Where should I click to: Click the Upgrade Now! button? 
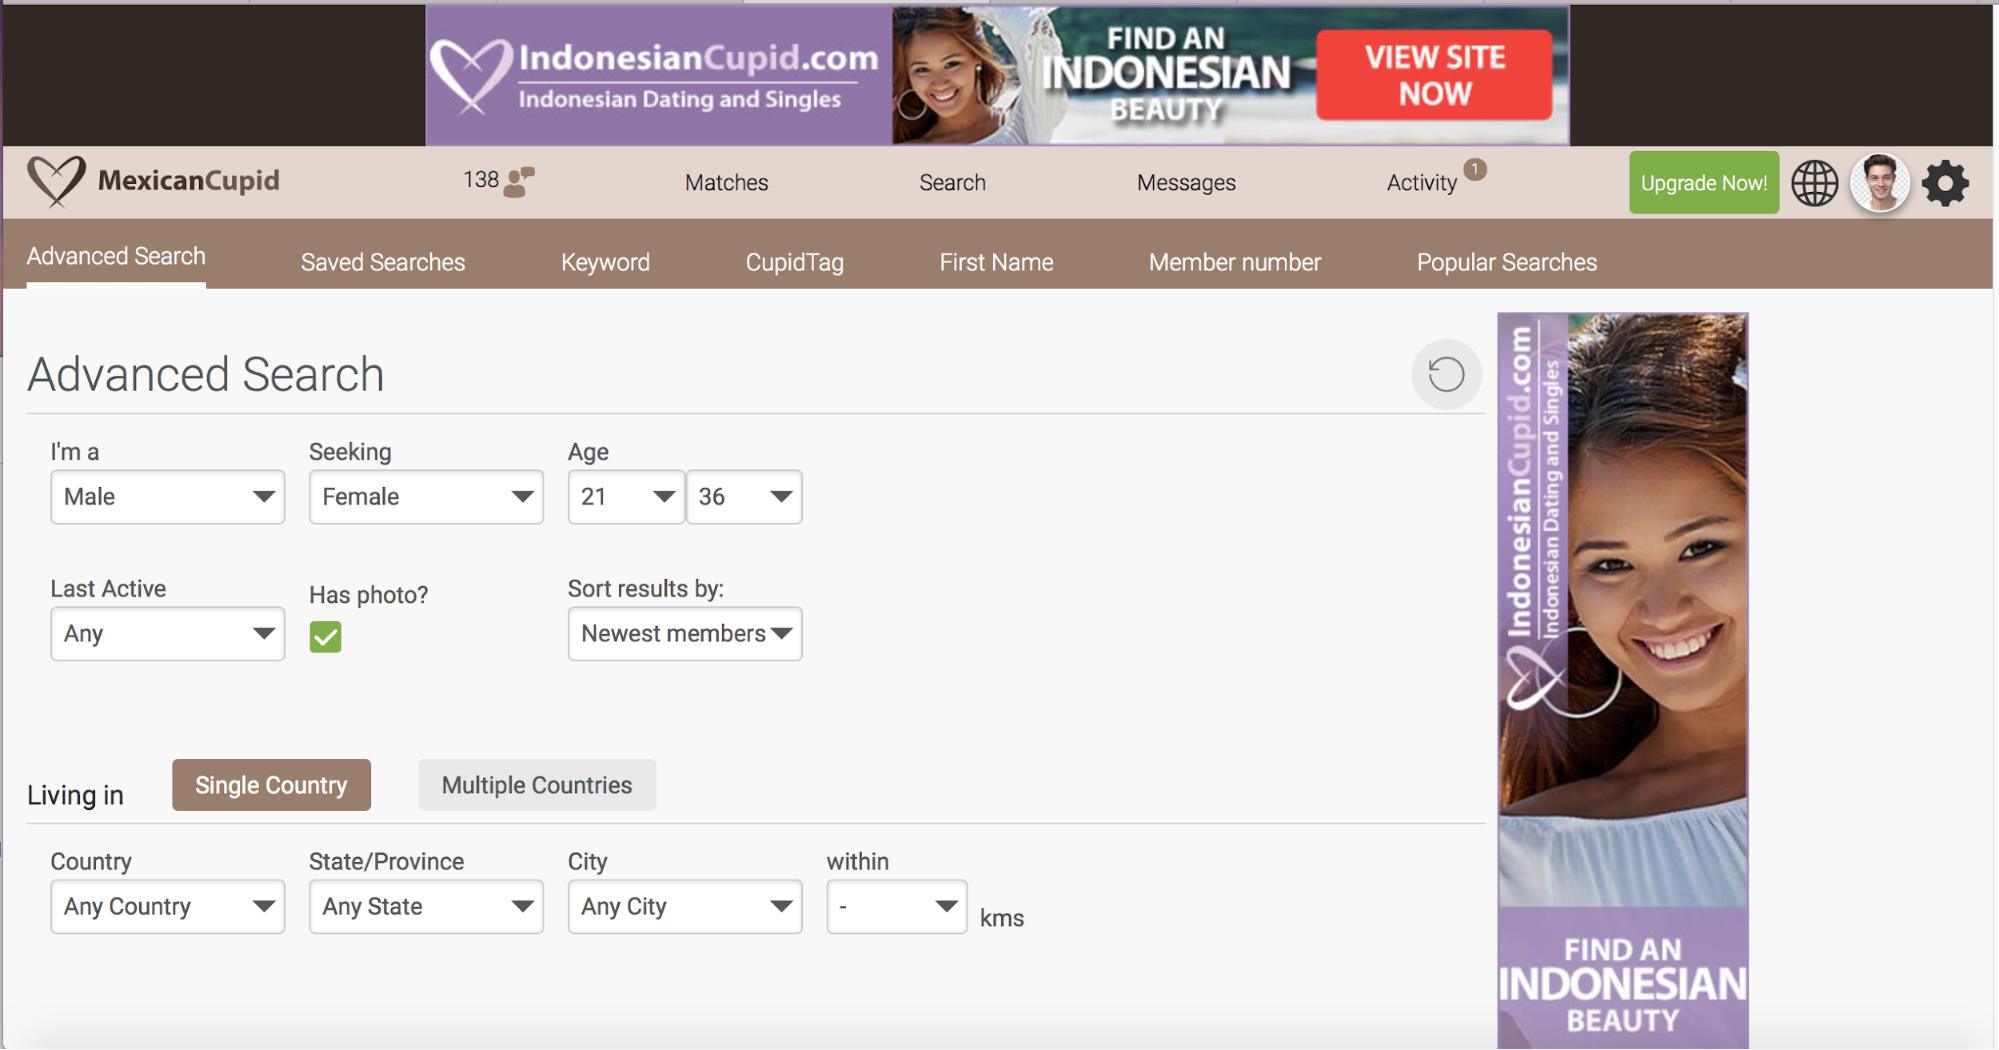(x=1704, y=183)
